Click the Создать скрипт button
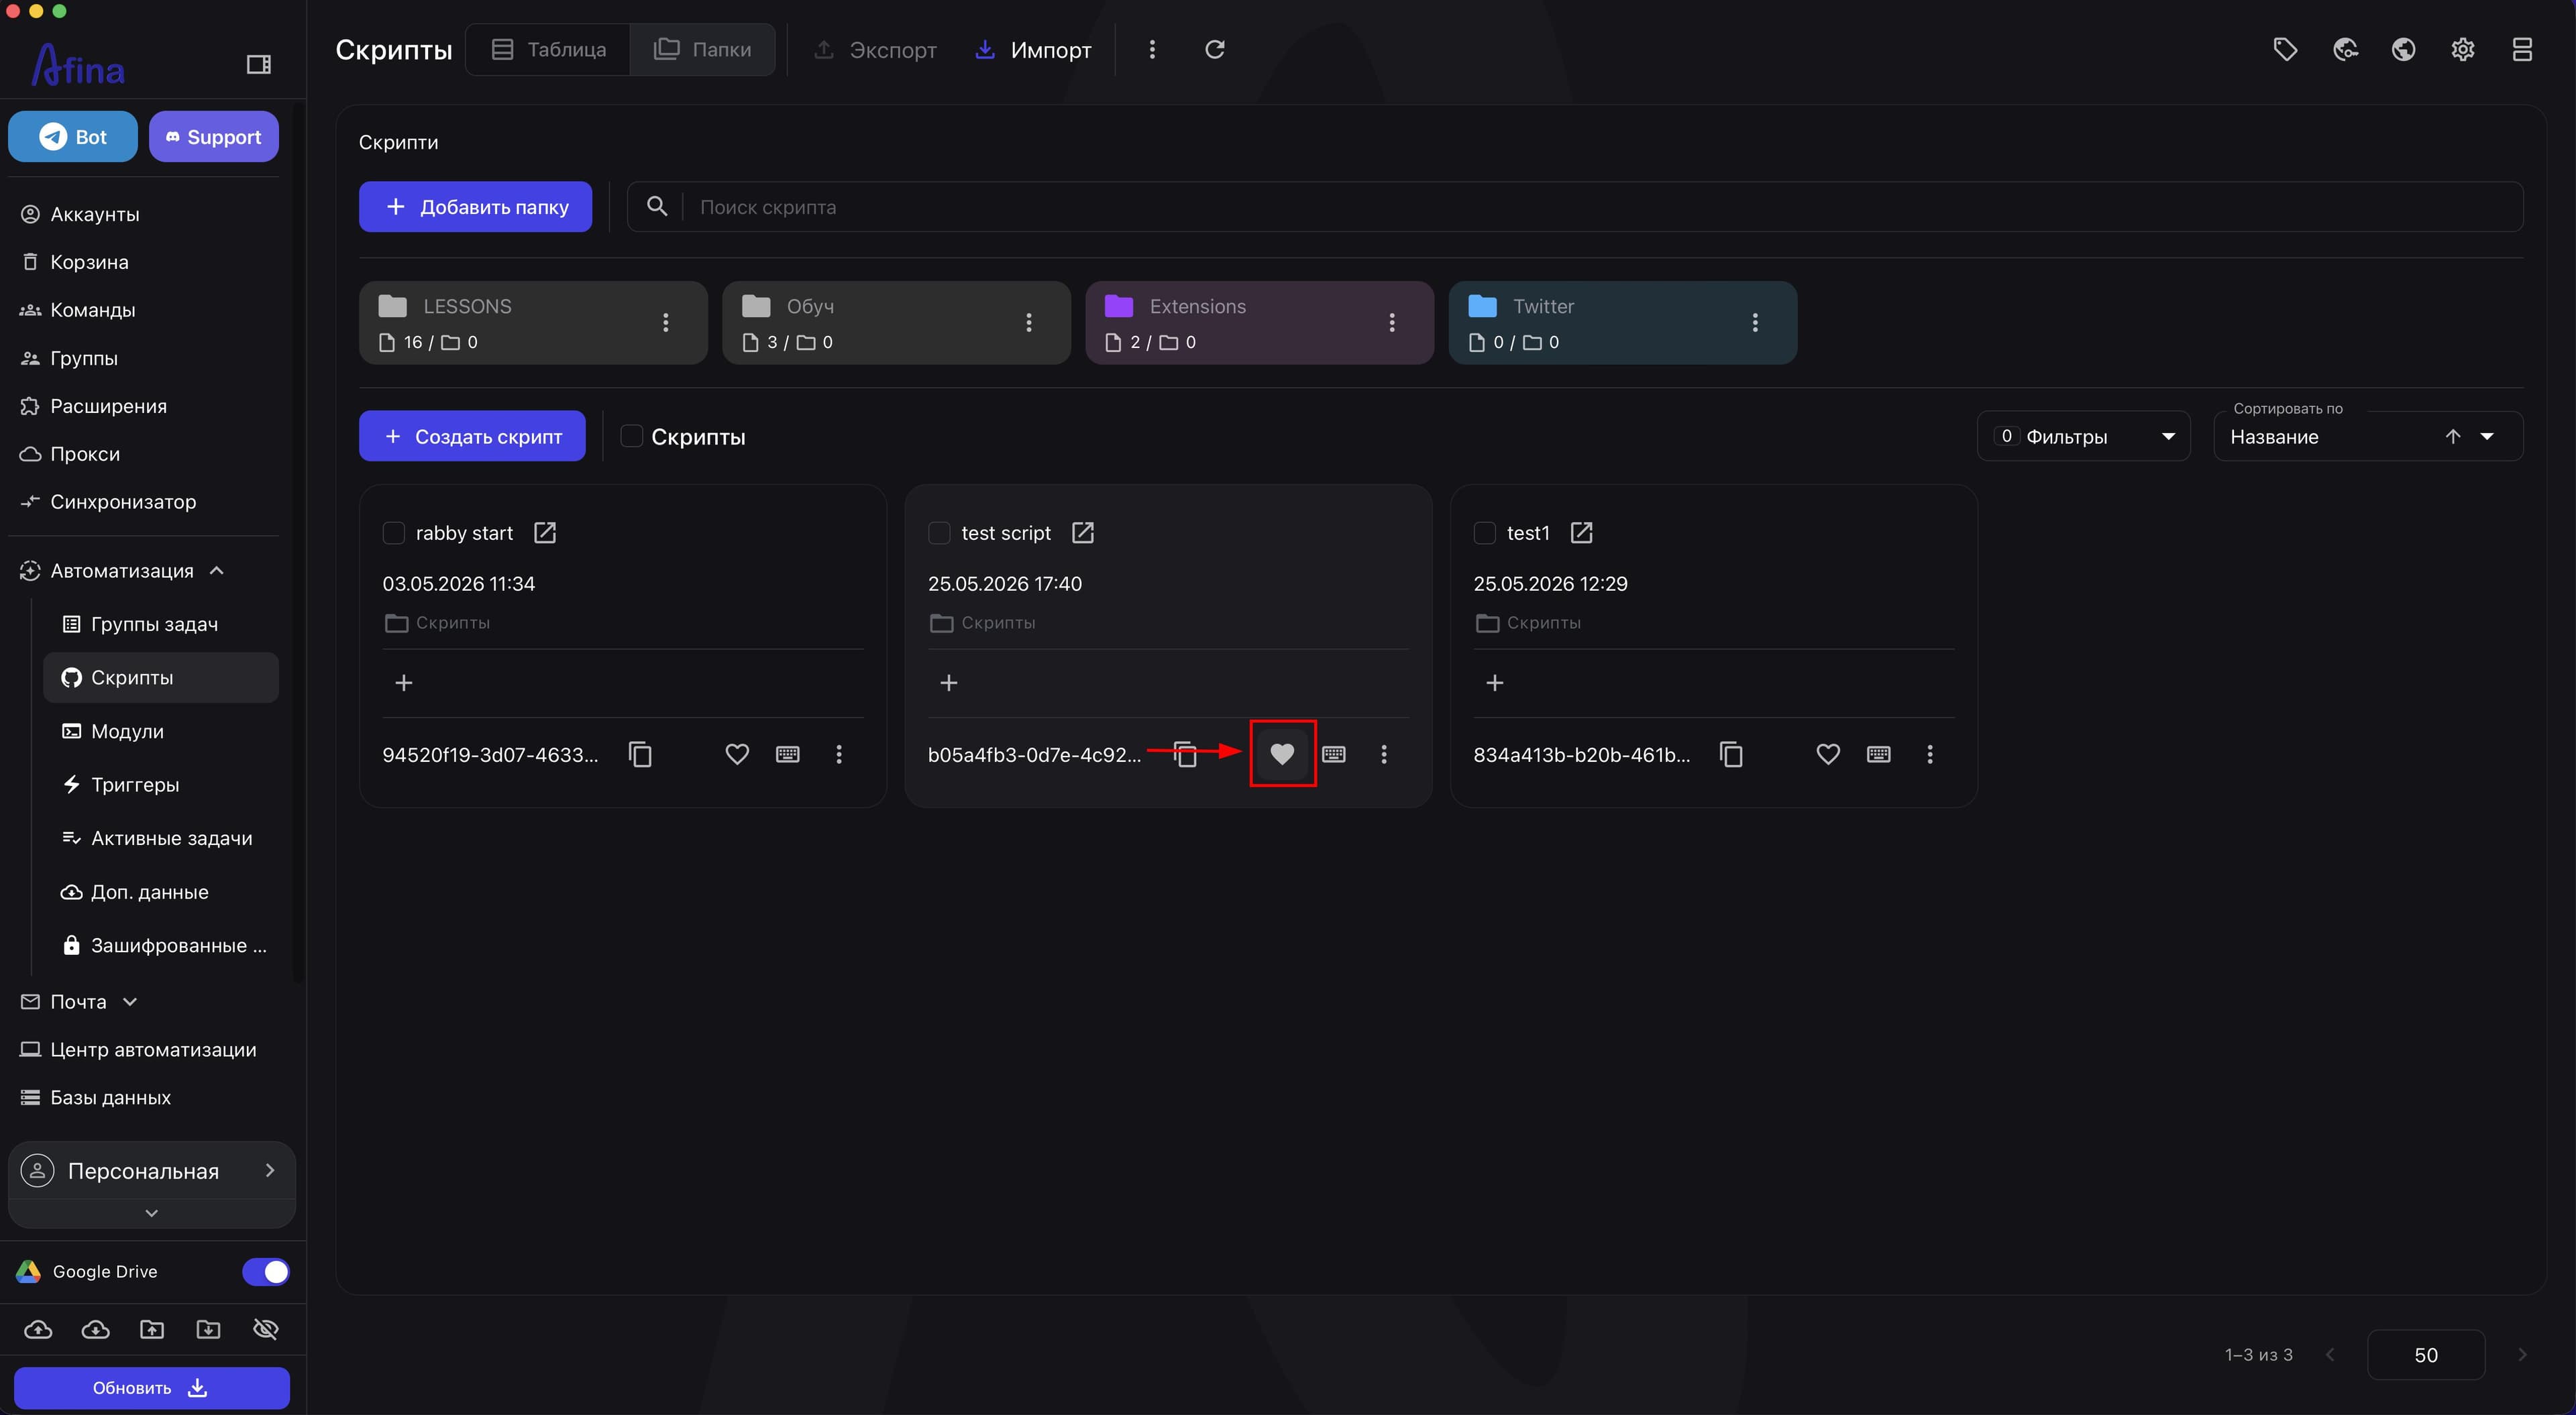 472,436
